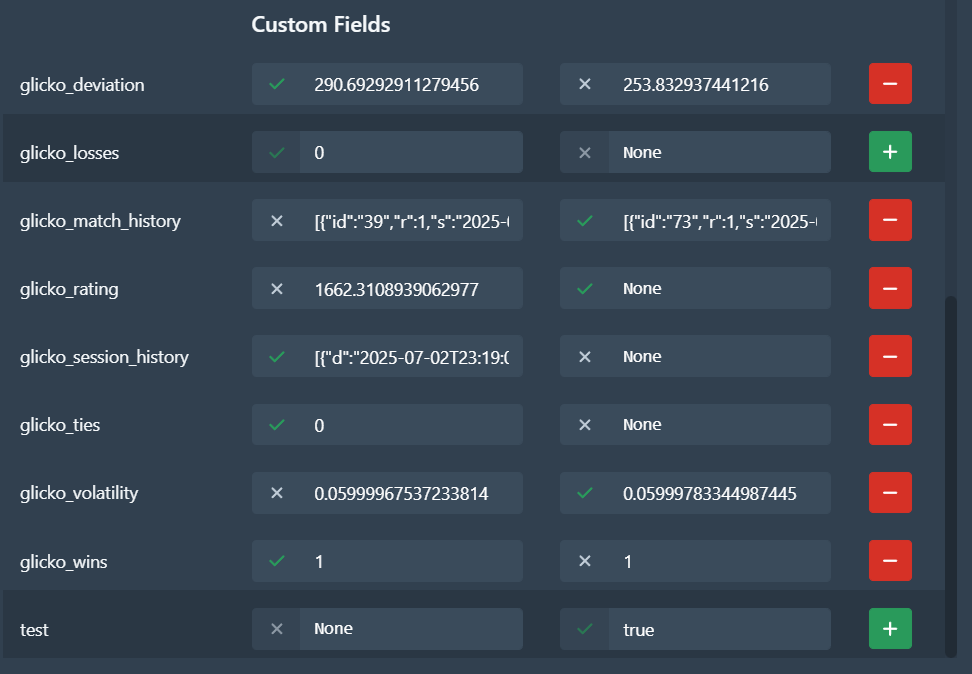Click the glicko_match_history field containing id 39
The width and height of the screenshot is (972, 674).
tap(410, 221)
